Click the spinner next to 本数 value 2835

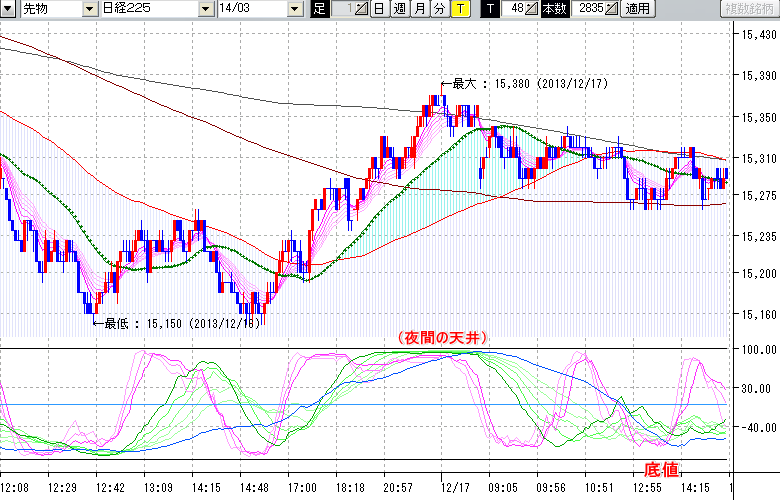coord(611,9)
